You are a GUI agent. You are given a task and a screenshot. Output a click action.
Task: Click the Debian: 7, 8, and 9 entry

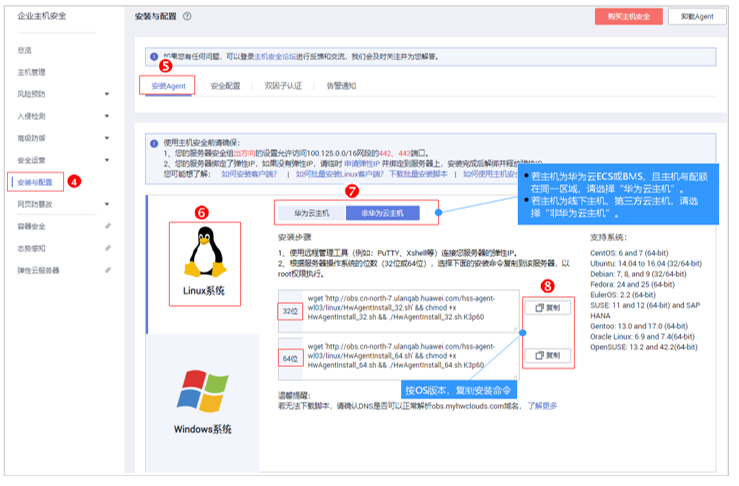[x=638, y=274]
